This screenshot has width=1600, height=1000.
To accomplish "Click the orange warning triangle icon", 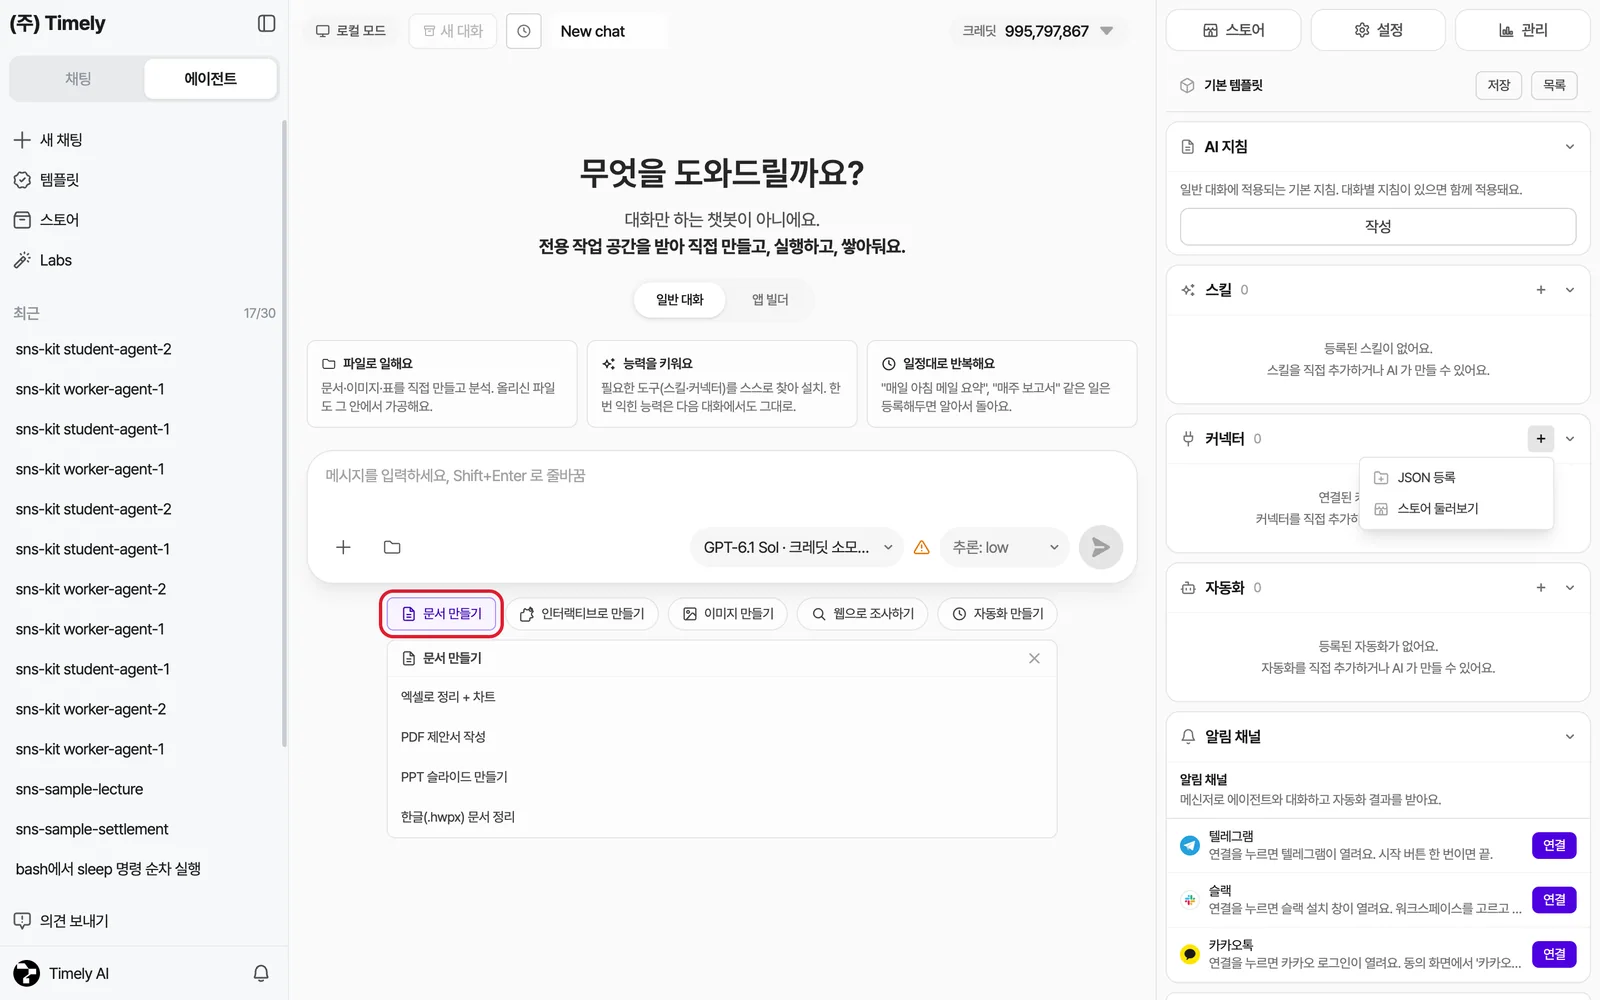I will 922,547.
